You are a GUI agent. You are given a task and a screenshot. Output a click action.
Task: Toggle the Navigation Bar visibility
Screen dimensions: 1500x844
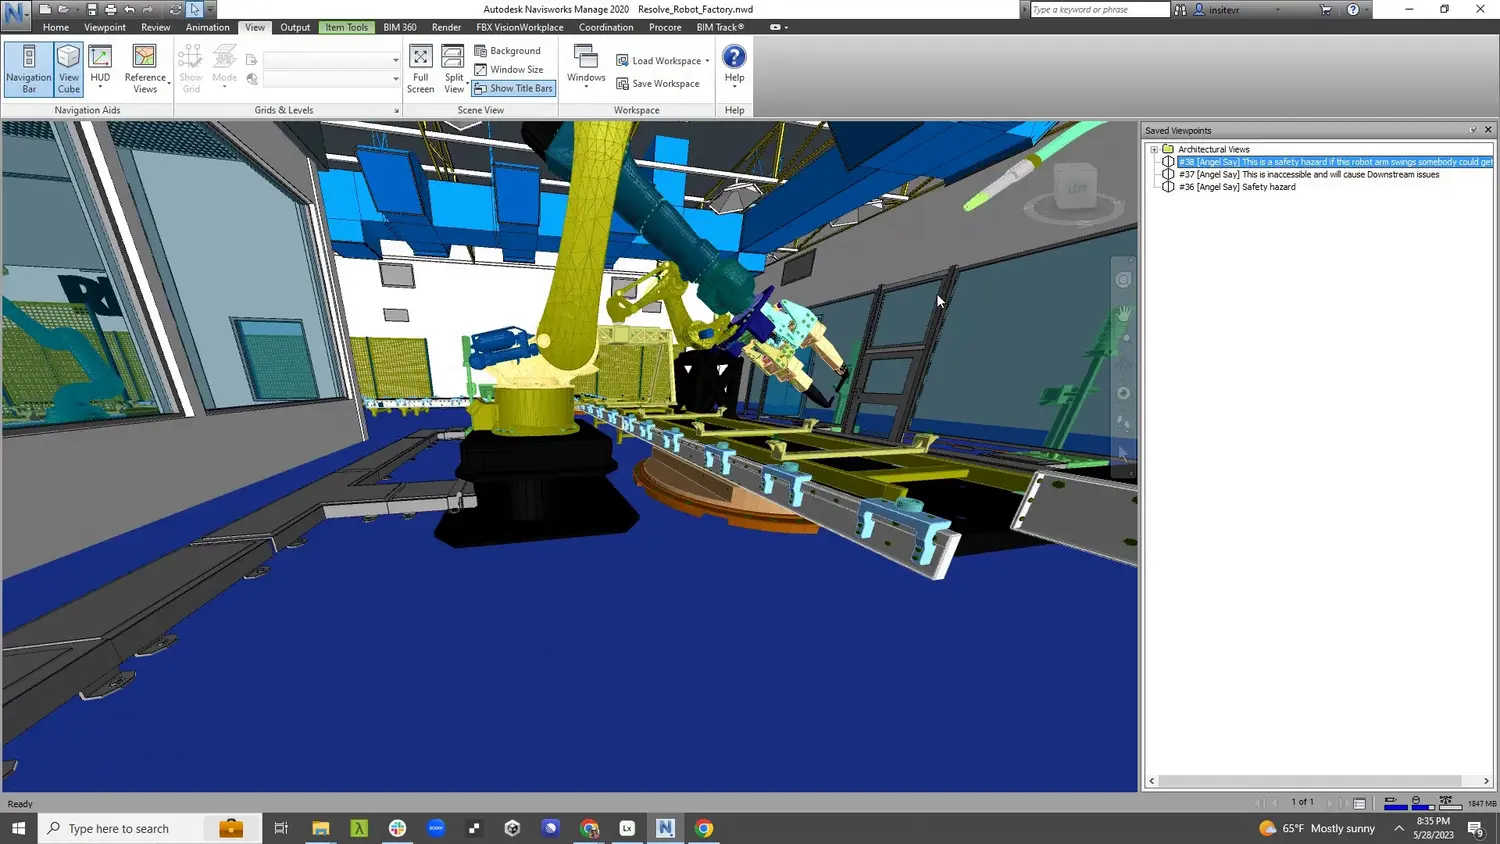28,68
